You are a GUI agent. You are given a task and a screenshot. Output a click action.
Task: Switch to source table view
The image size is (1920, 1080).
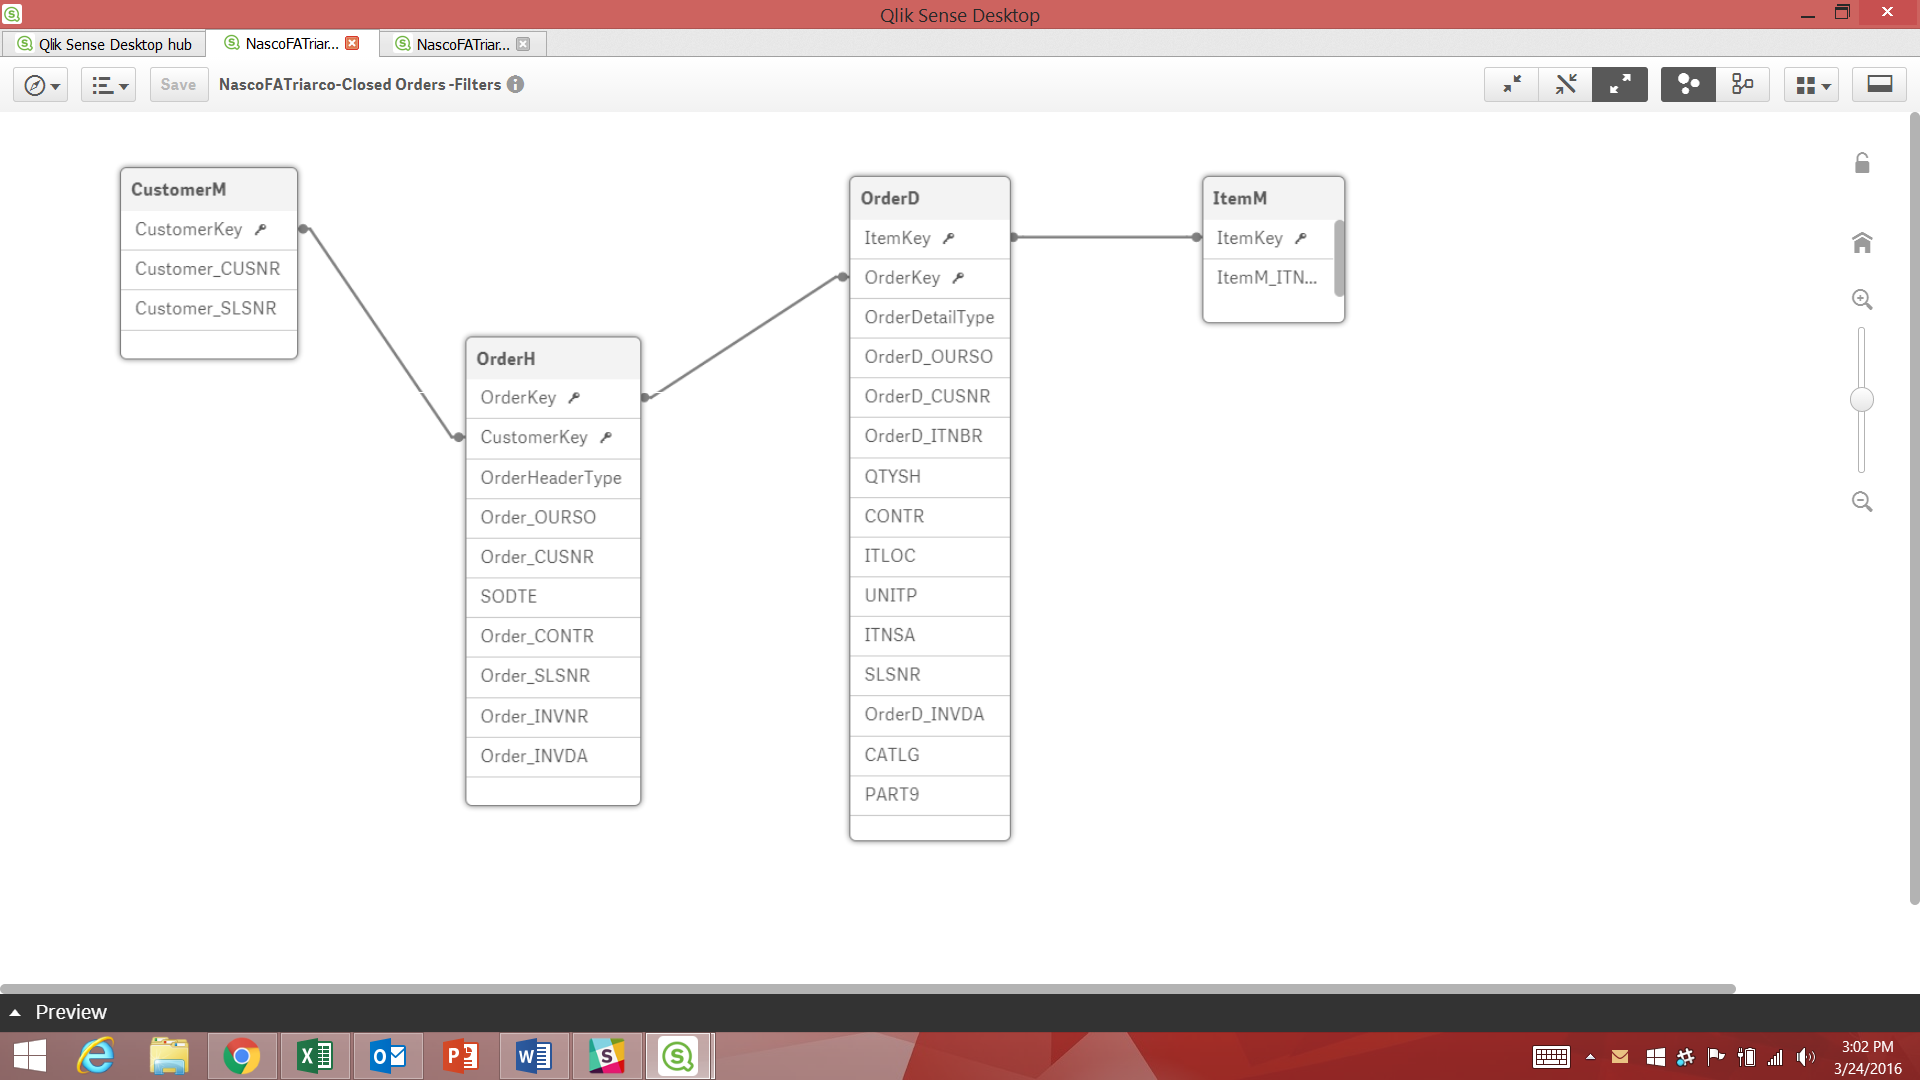pyautogui.click(x=1742, y=85)
